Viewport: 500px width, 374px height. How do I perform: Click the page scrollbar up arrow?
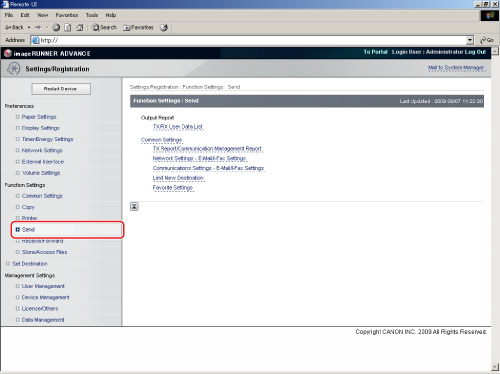[495, 51]
